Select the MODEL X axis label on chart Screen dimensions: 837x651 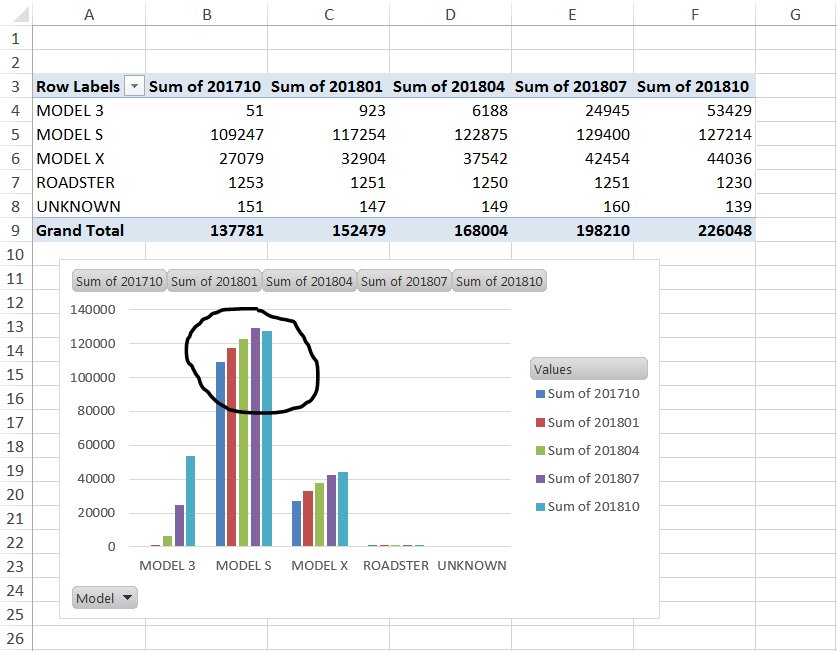point(320,565)
